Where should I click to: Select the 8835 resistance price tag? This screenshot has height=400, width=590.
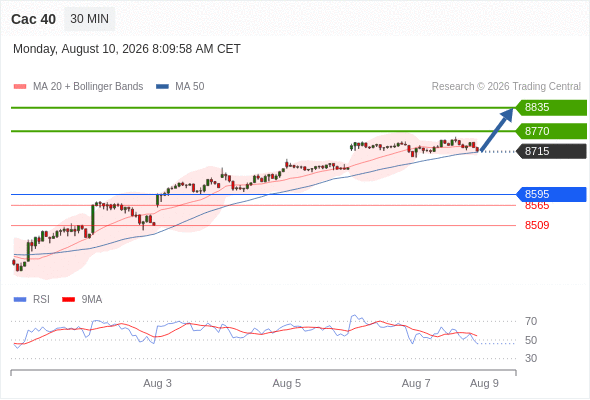tap(551, 108)
